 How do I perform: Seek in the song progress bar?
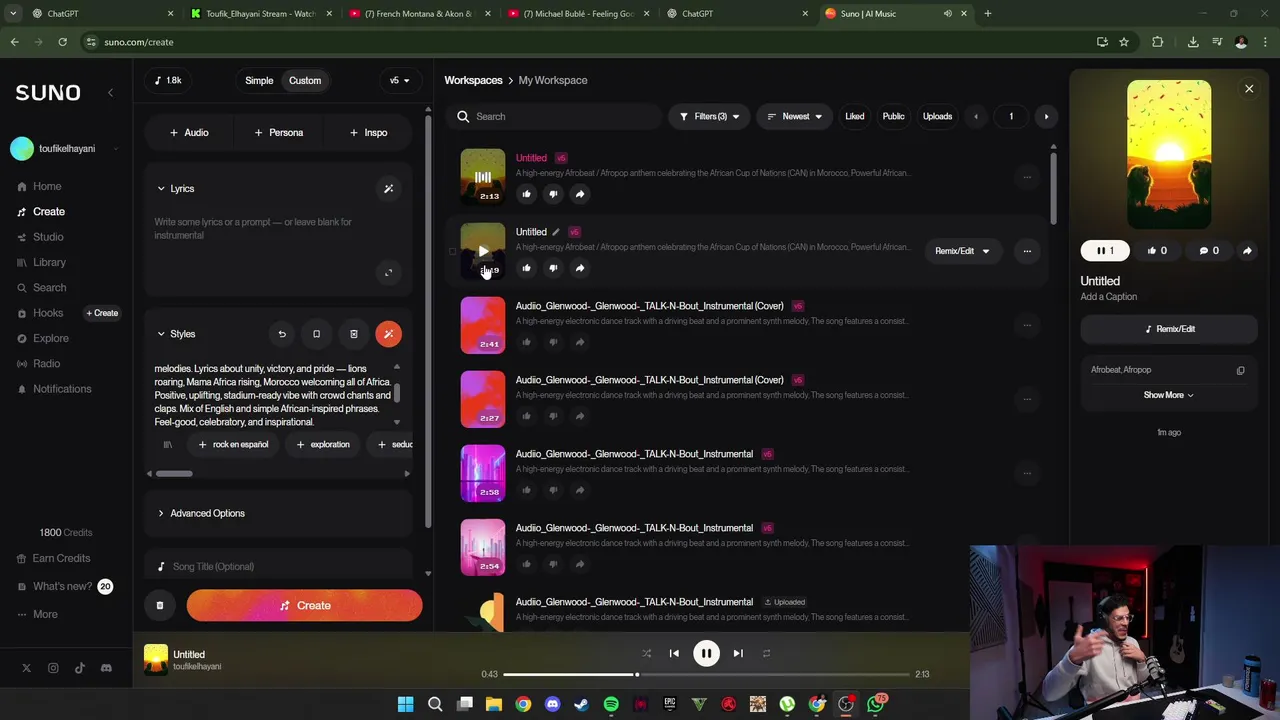tap(707, 674)
